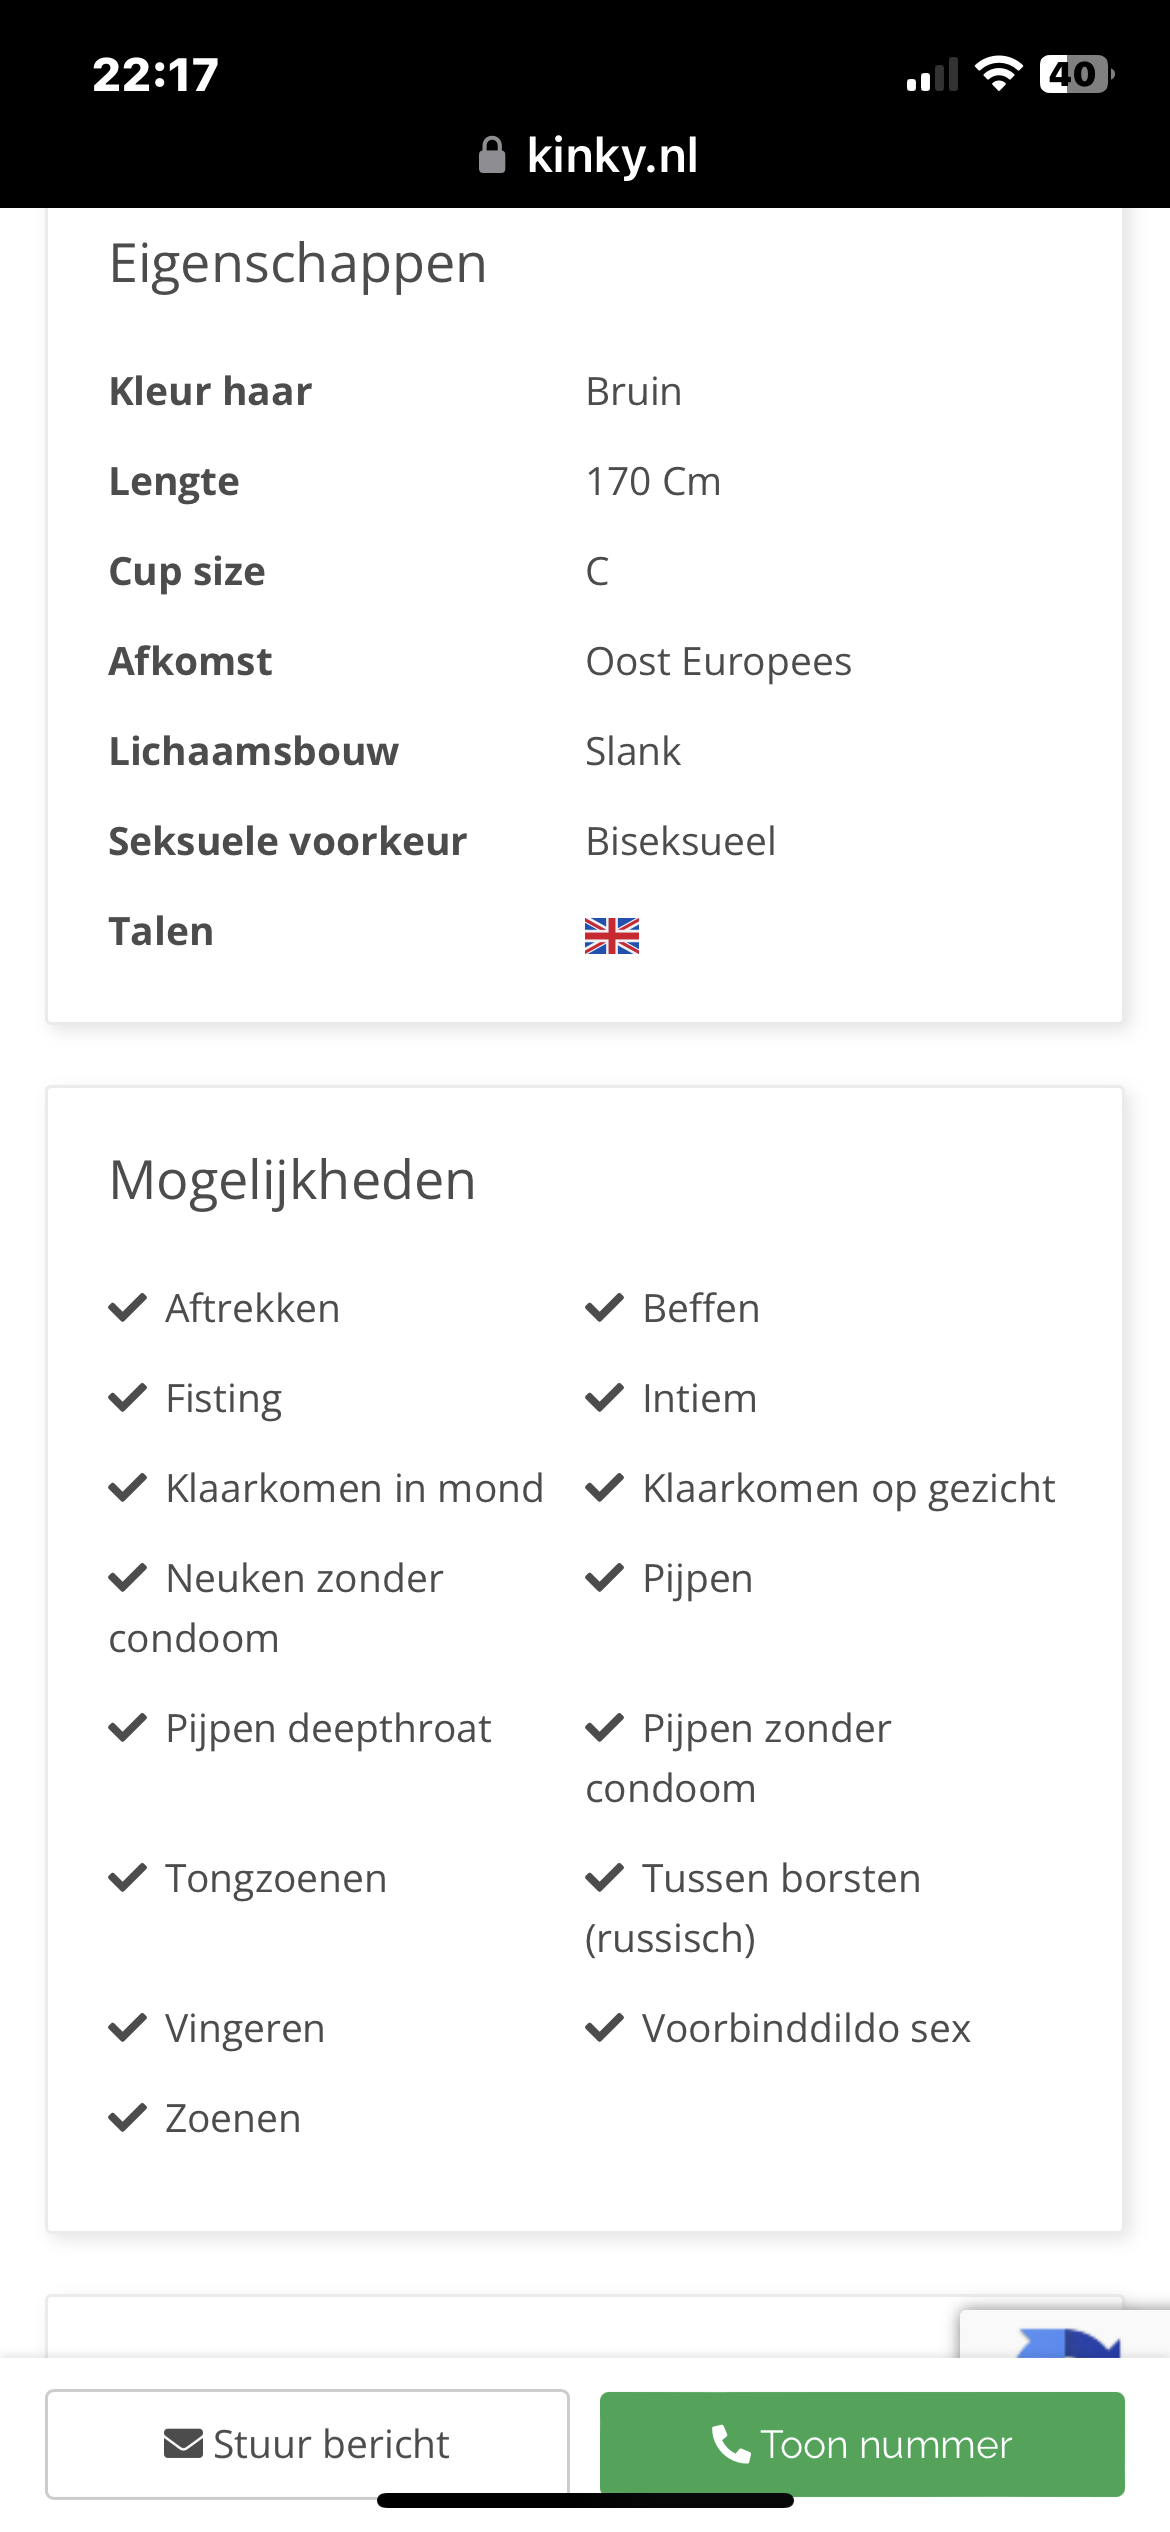Tap the Oost Europees value text
Image resolution: width=1170 pixels, height=2532 pixels.
point(719,662)
